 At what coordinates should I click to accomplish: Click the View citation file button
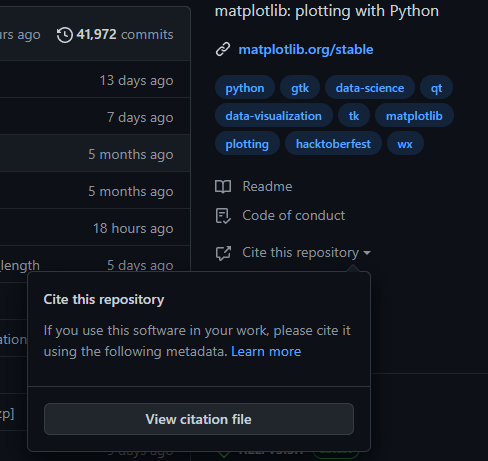pyautogui.click(x=199, y=419)
